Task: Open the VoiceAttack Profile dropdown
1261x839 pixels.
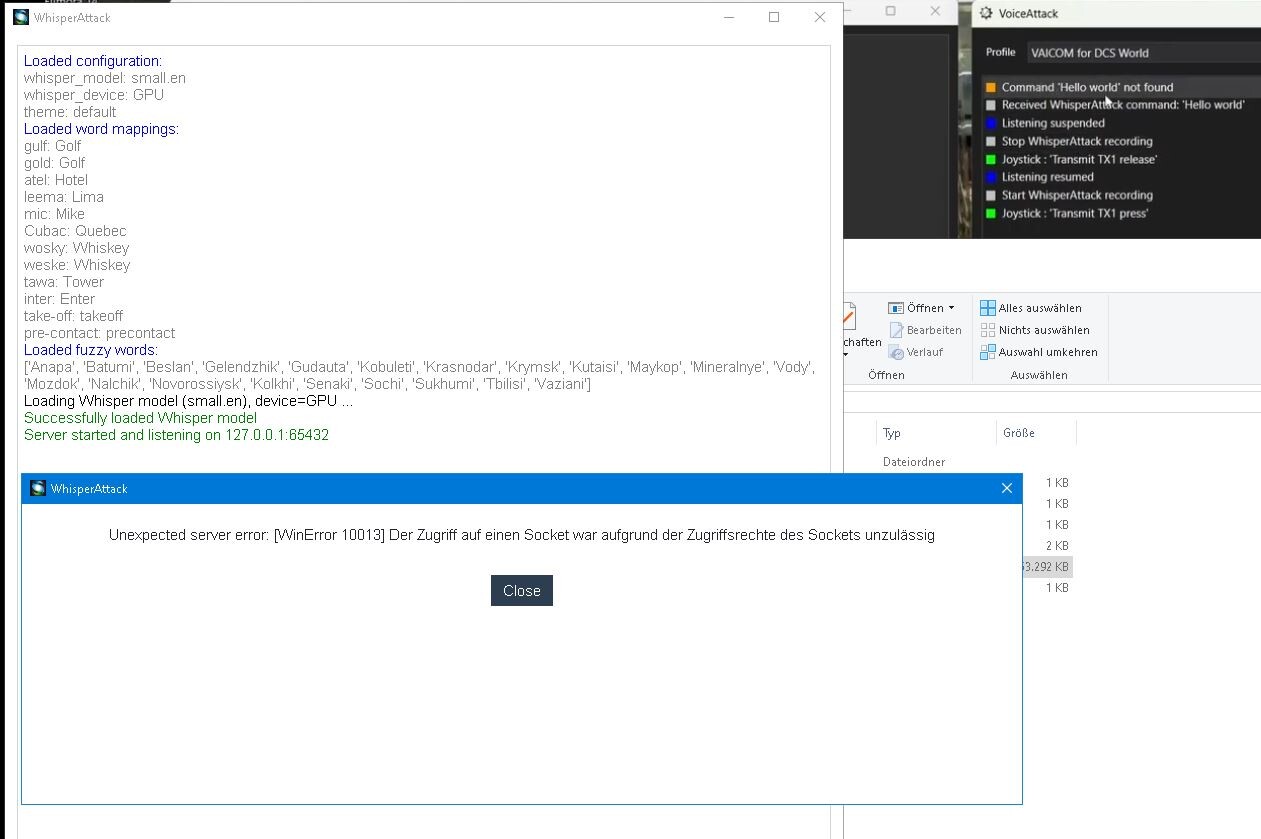Action: pos(1145,53)
